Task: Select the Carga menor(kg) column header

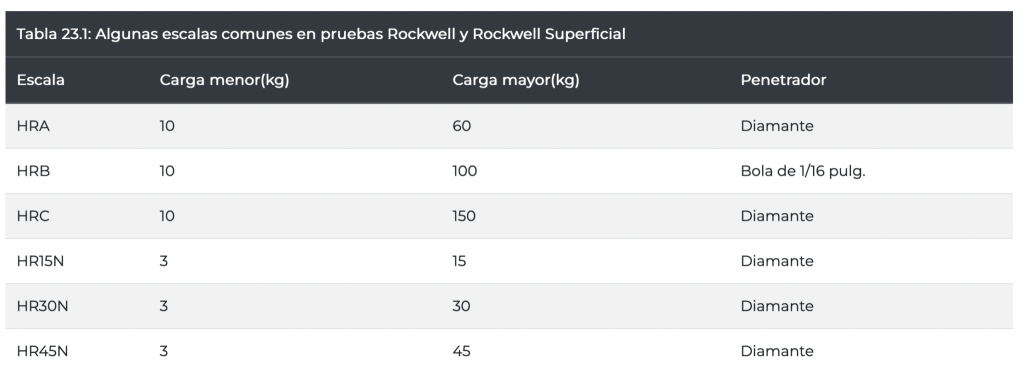Action: tap(224, 80)
